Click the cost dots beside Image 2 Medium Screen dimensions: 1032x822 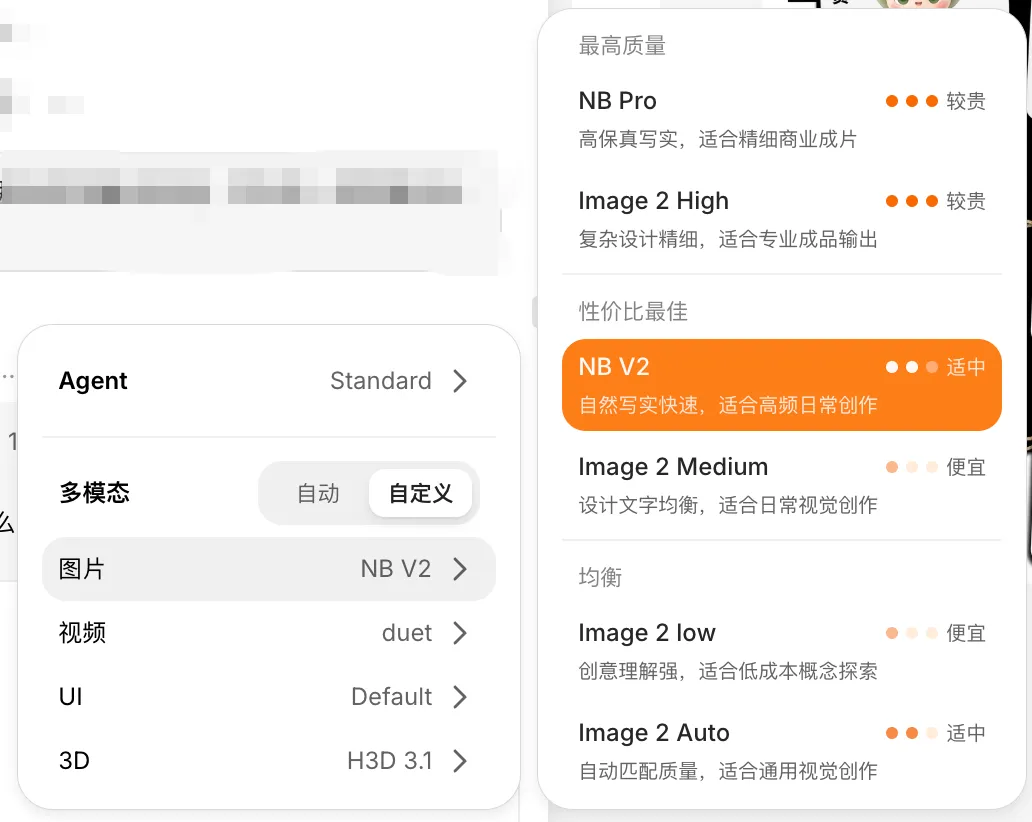click(912, 467)
